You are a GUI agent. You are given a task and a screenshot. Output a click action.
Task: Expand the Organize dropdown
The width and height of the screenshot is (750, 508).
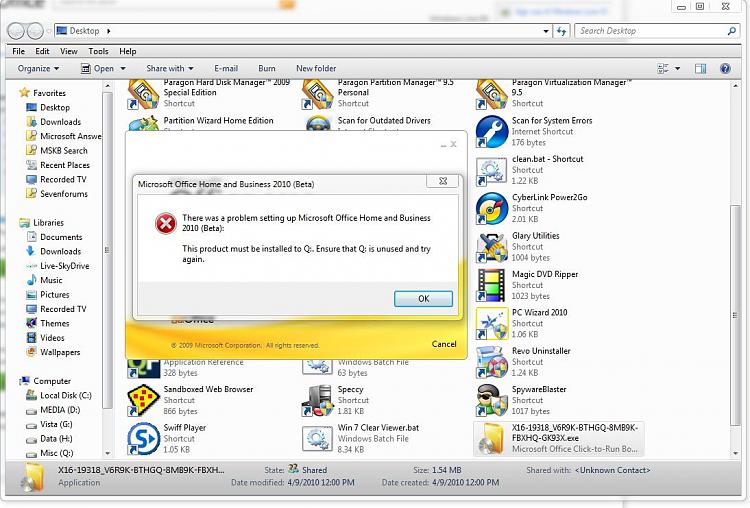point(38,68)
